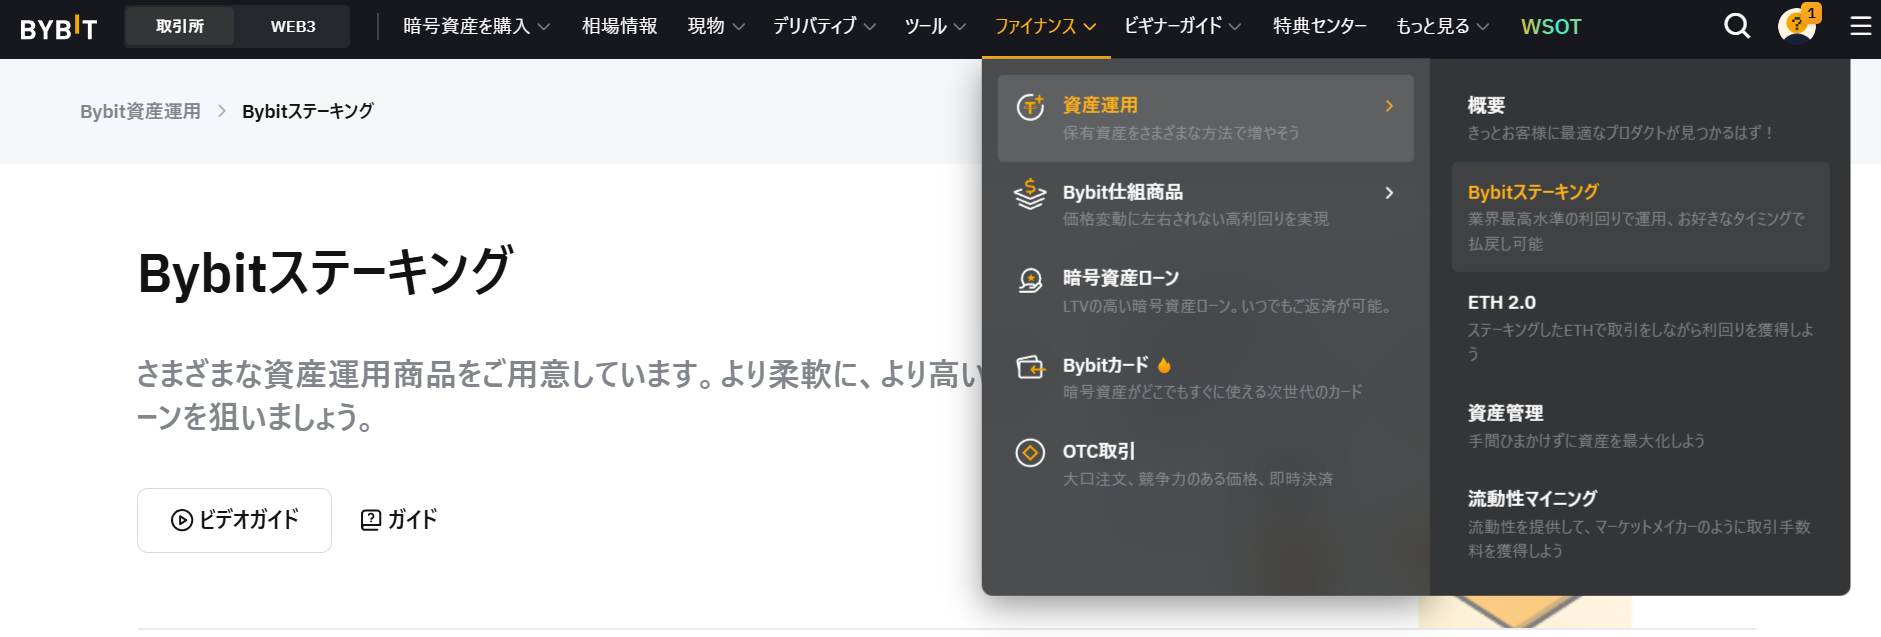Screen dimensions: 1881x637
Task: Go to the Bybit資産運用 breadcrumb link
Action: (140, 111)
